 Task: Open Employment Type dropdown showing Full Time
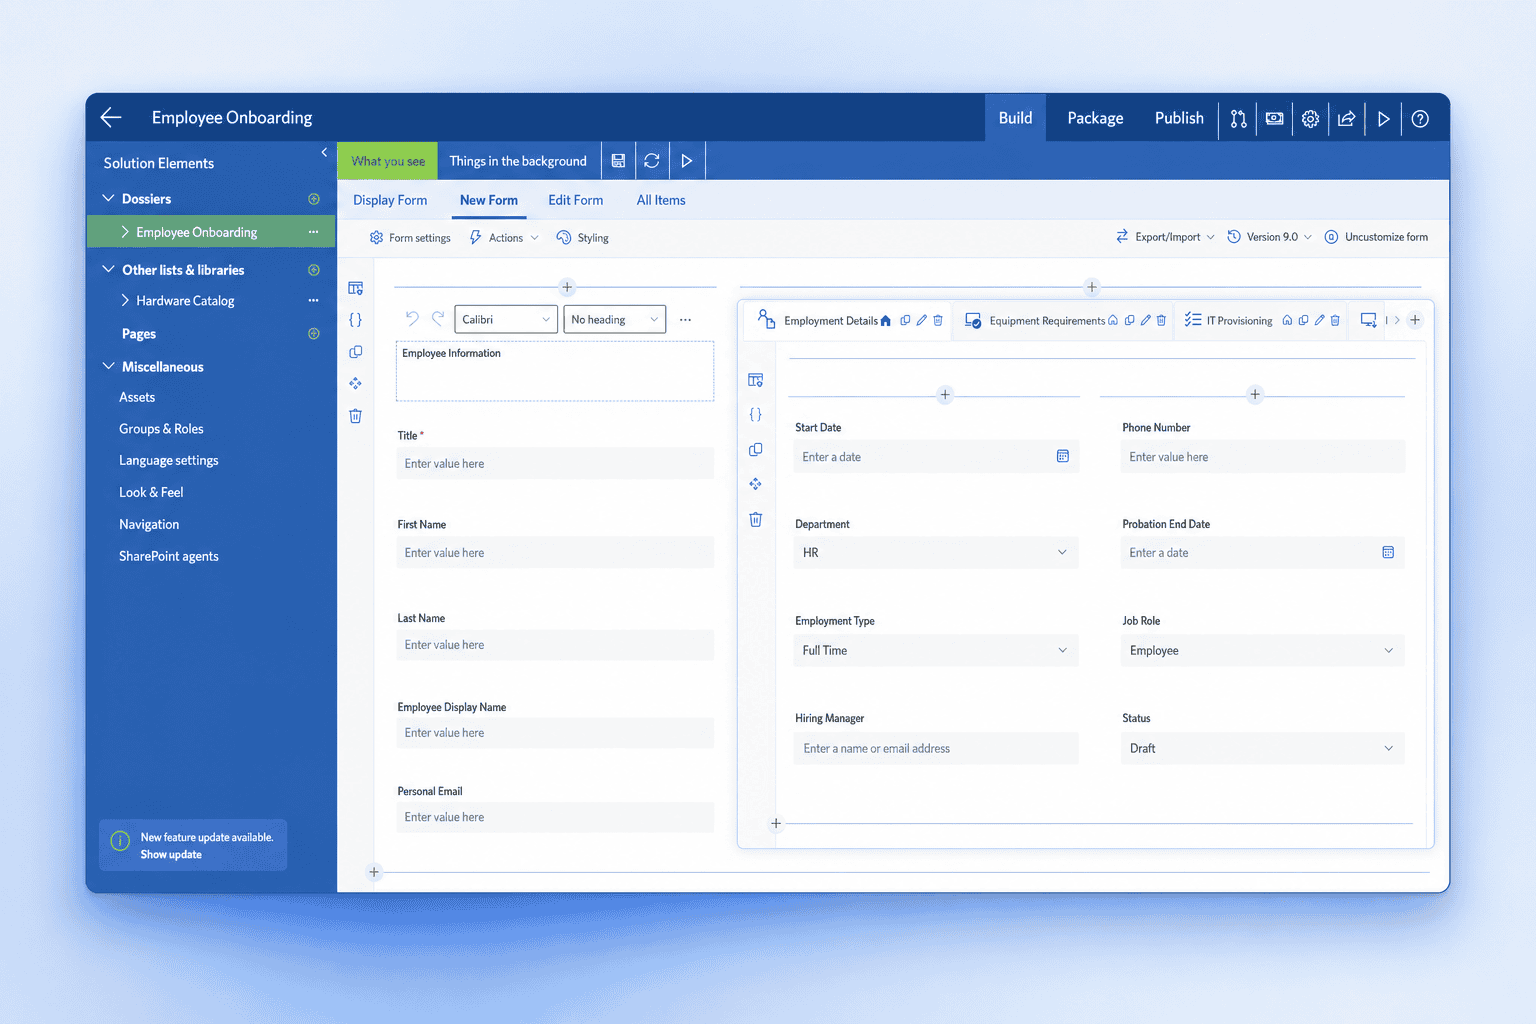936,650
